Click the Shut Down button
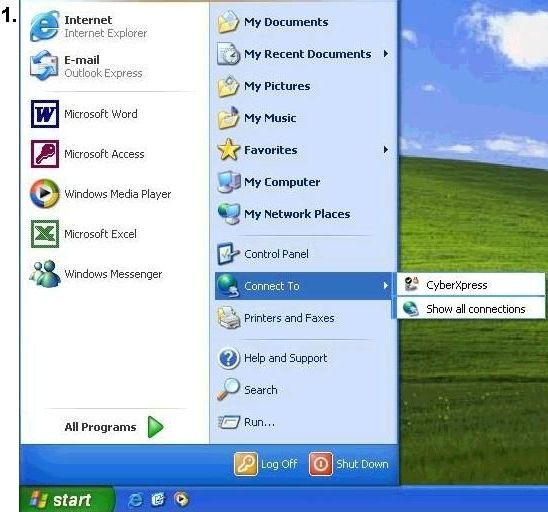Screen dimensions: 548x512 pos(349,464)
